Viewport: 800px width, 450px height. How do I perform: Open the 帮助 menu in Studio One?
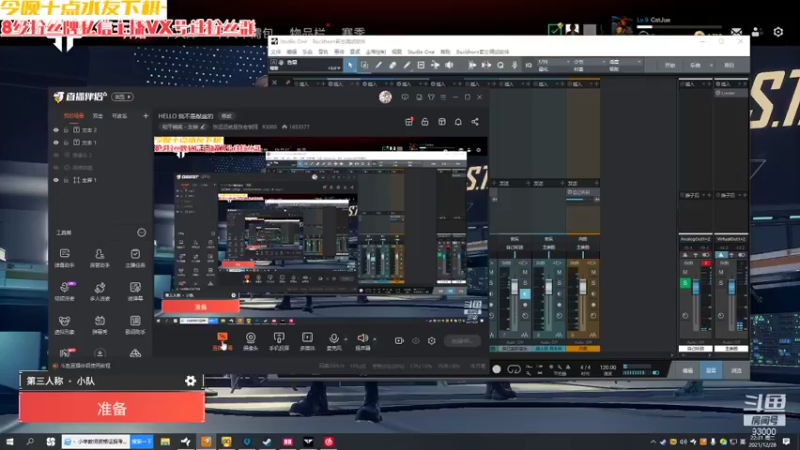pyautogui.click(x=445, y=52)
